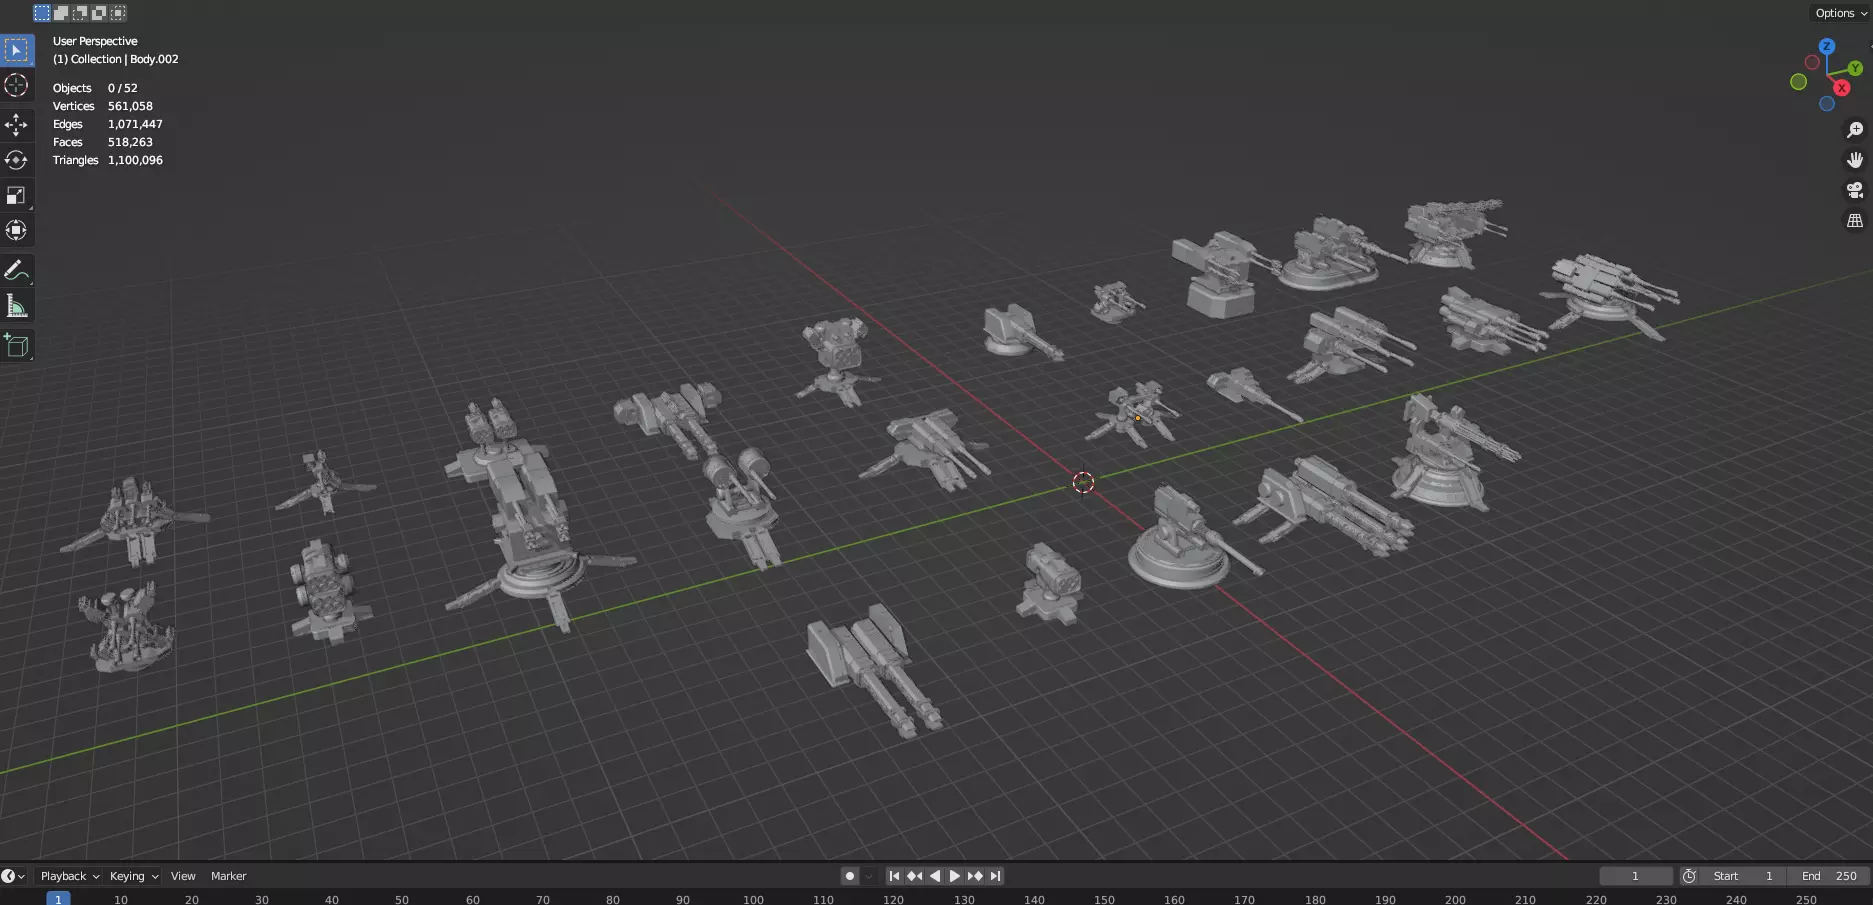Set selection mode to subtract
The height and width of the screenshot is (905, 1873).
point(80,13)
